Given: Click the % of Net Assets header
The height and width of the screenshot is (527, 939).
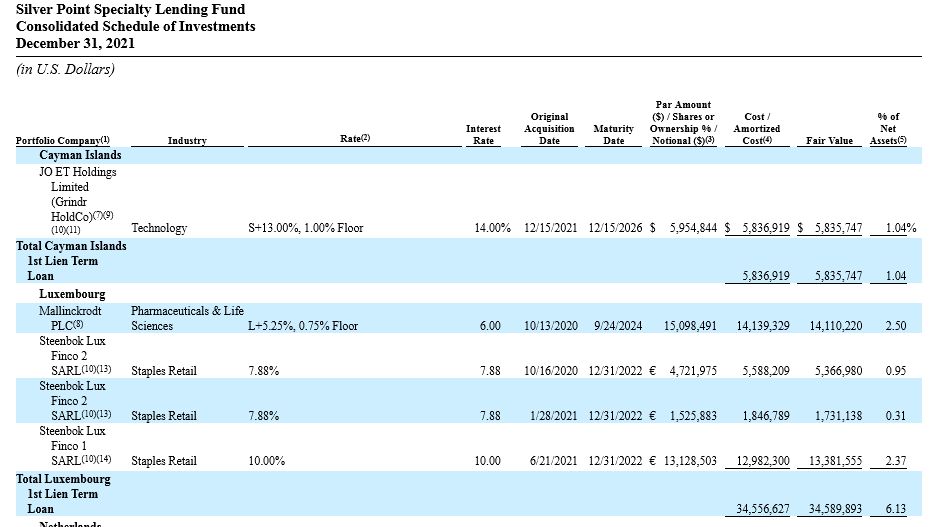Looking at the screenshot, I should [x=887, y=129].
